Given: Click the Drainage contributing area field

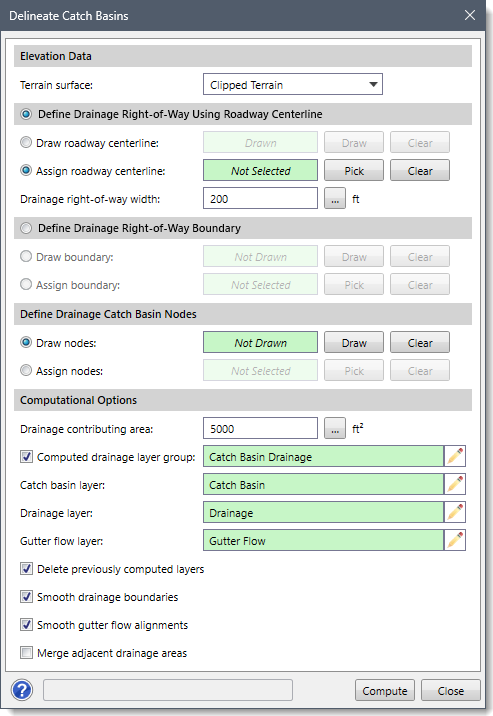Looking at the screenshot, I should 260,428.
